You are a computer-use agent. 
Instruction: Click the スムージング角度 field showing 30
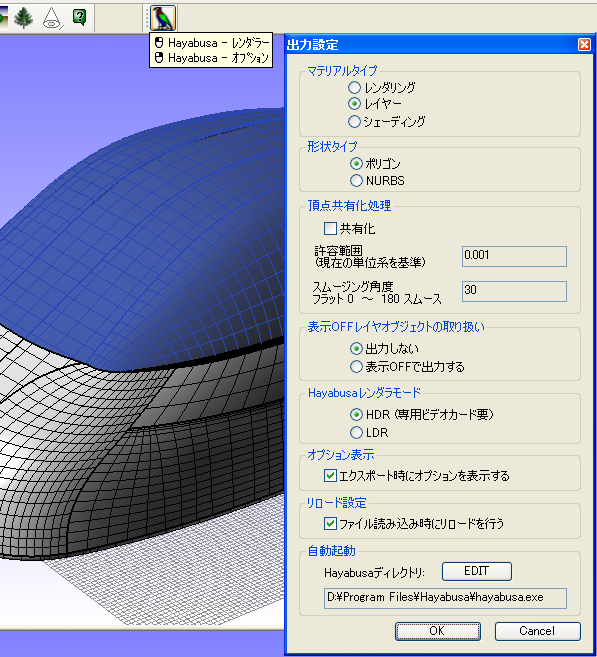click(514, 291)
